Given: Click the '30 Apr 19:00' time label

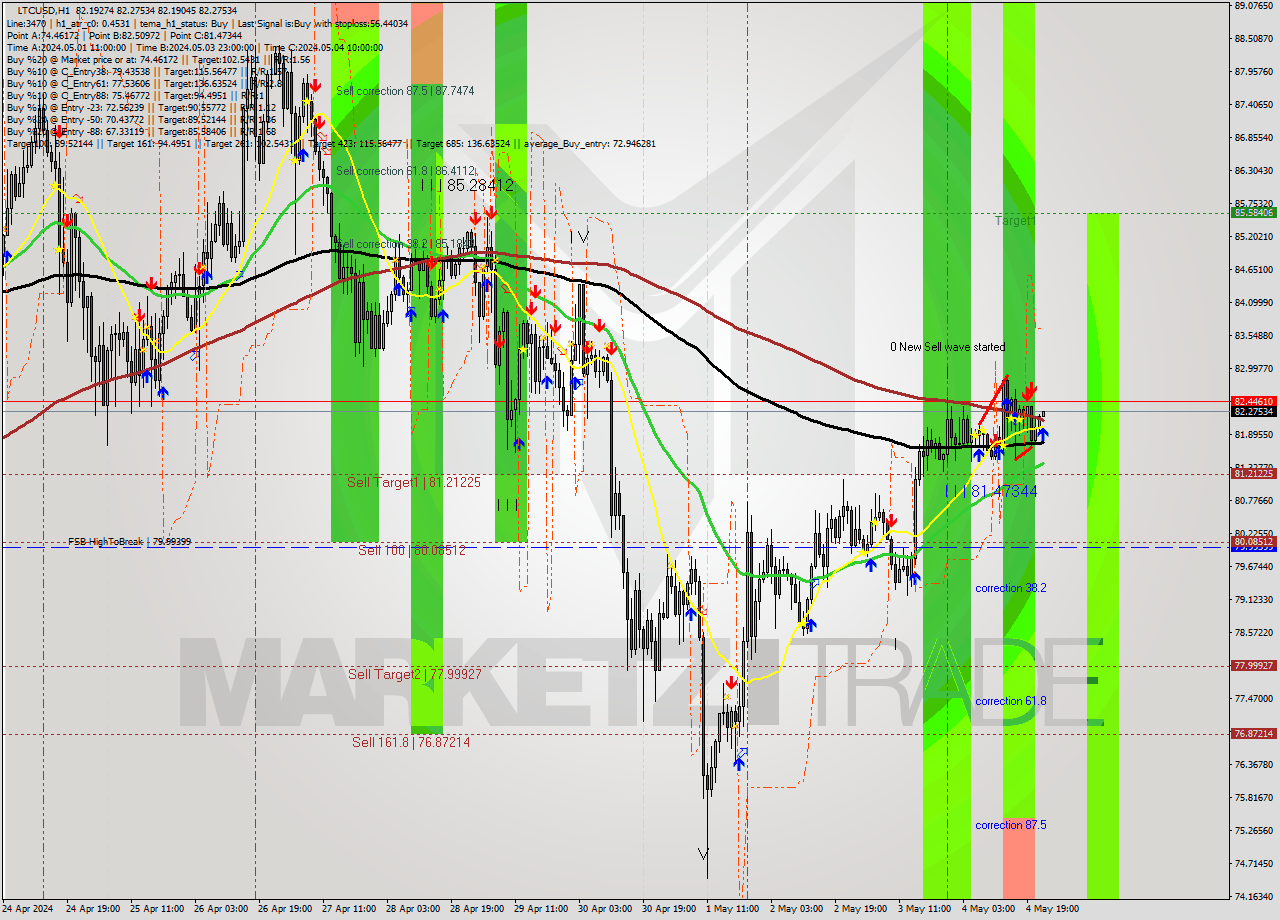Looking at the screenshot, I should 669,909.
